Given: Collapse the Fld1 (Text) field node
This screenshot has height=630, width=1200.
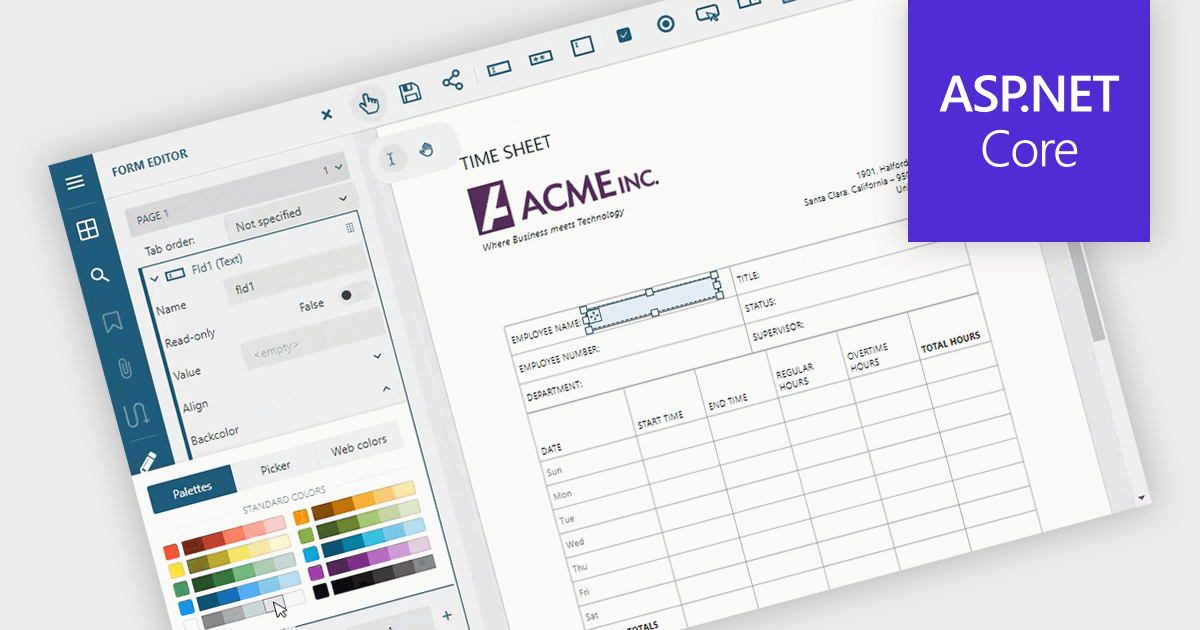Looking at the screenshot, I should coord(154,278).
